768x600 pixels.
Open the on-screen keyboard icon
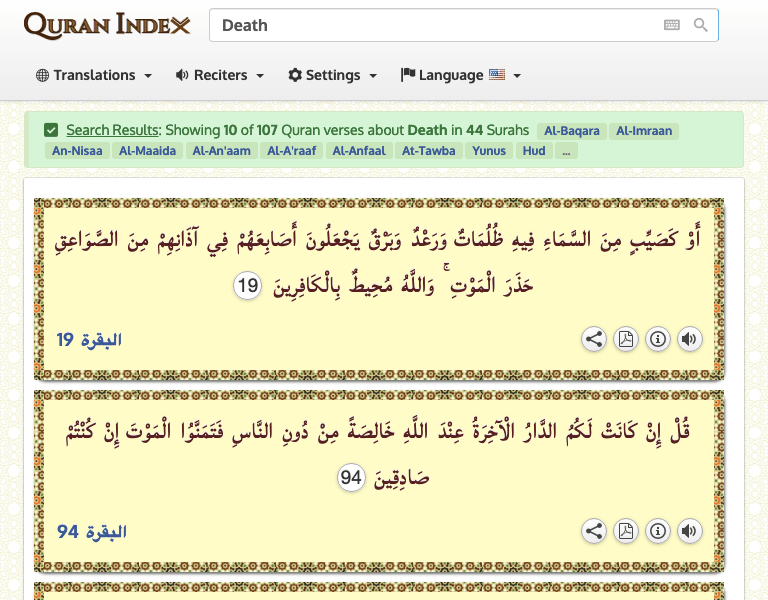[x=672, y=25]
